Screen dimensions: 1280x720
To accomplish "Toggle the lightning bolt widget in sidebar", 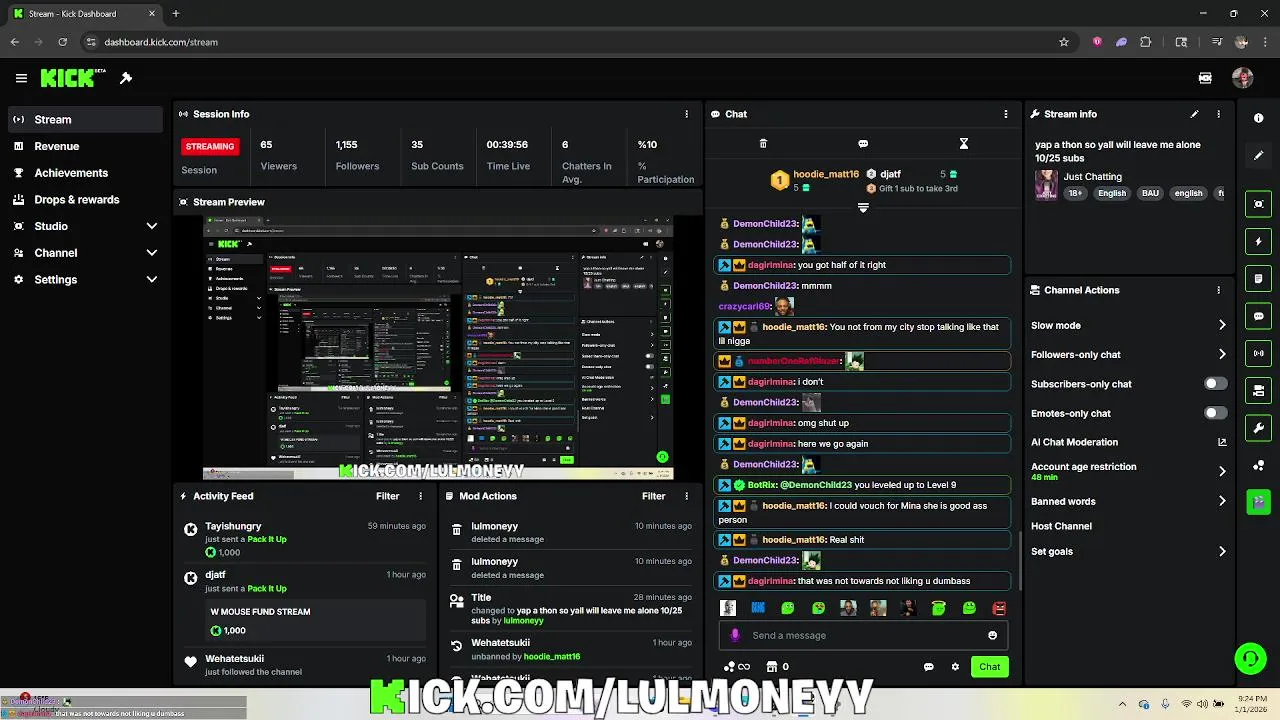I will [x=1259, y=241].
